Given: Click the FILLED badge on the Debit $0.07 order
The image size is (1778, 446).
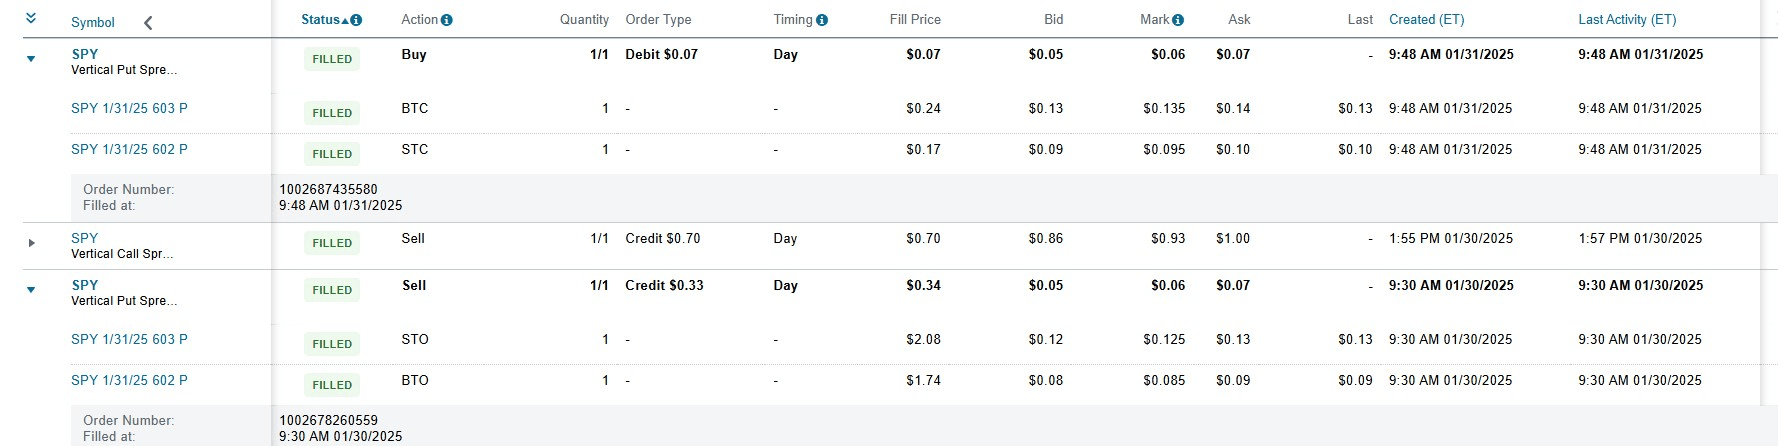Looking at the screenshot, I should coord(332,59).
